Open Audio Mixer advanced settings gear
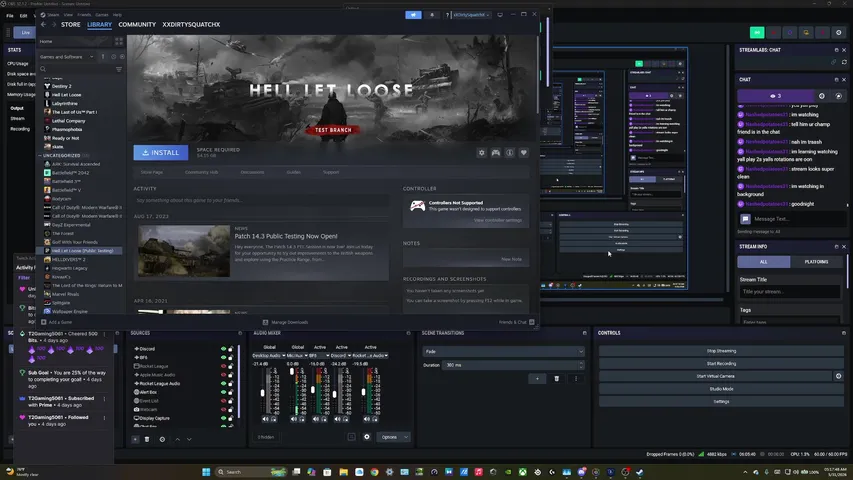The width and height of the screenshot is (853, 480). point(367,437)
